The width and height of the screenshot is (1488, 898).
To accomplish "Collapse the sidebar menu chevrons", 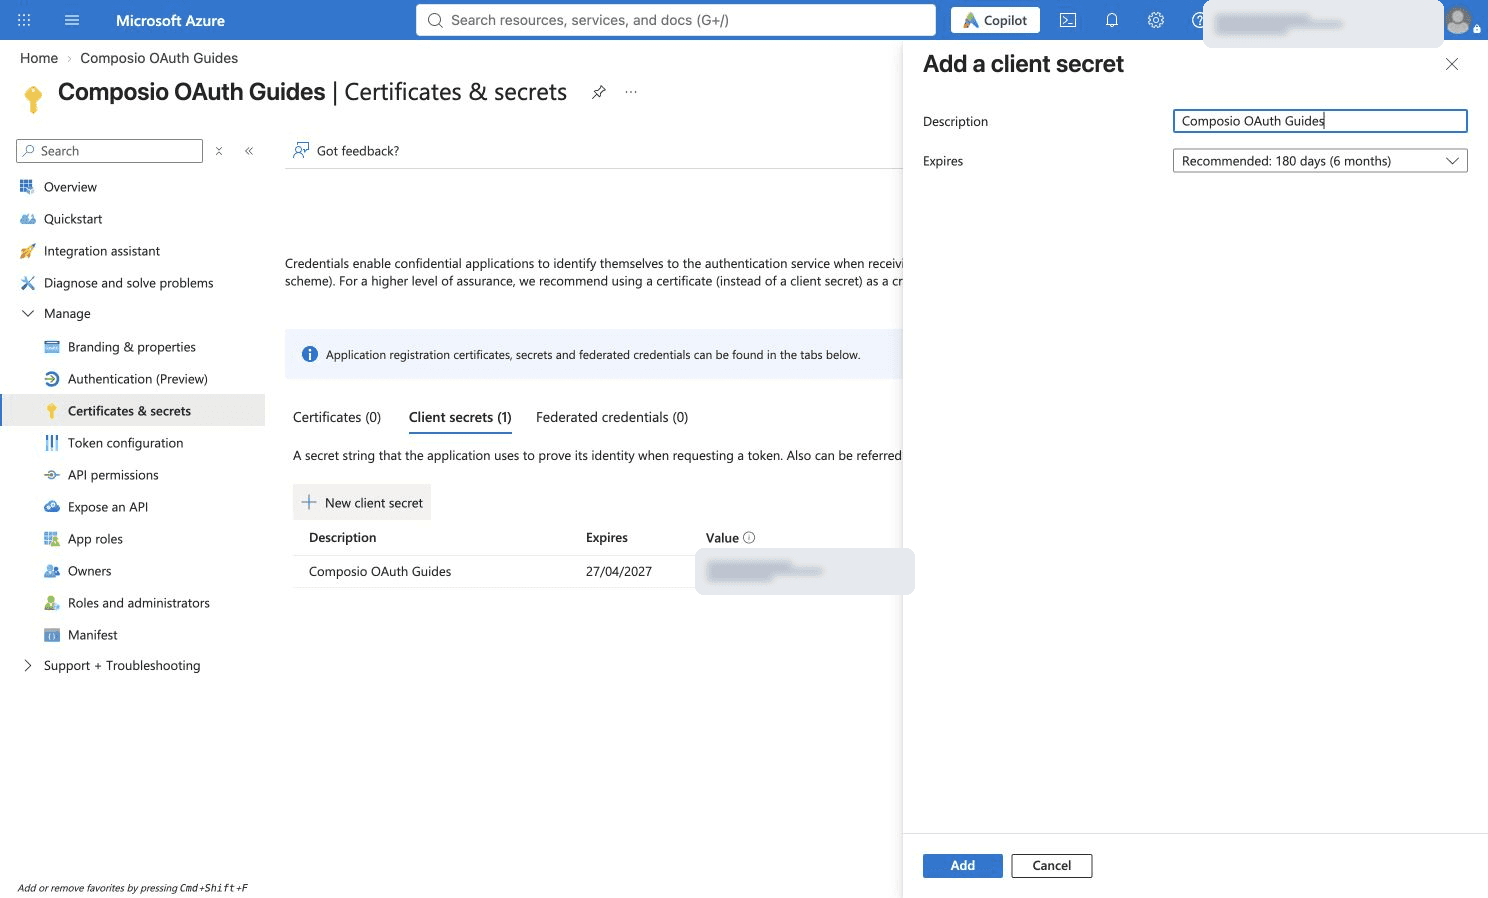I will 249,151.
